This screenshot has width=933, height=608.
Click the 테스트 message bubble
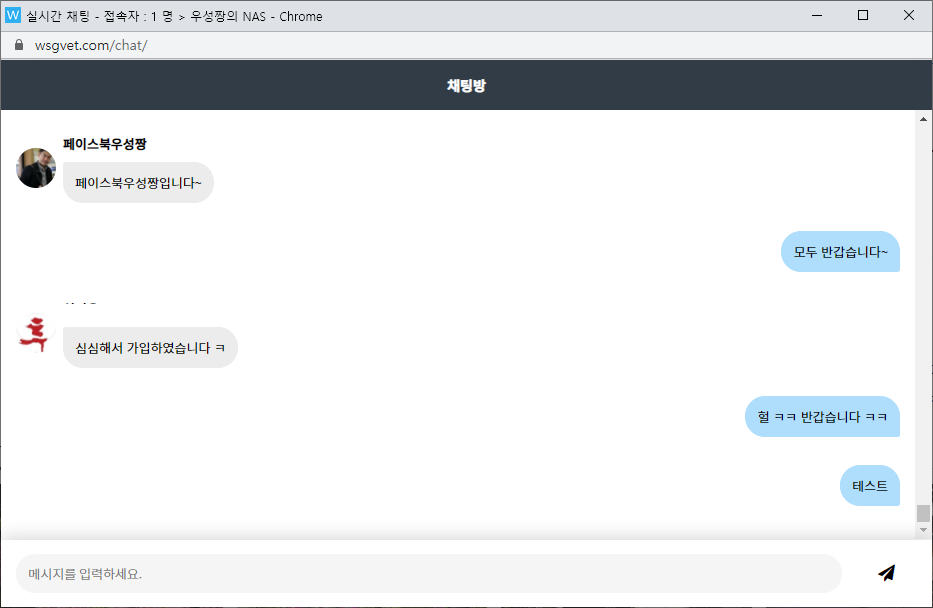(x=870, y=485)
